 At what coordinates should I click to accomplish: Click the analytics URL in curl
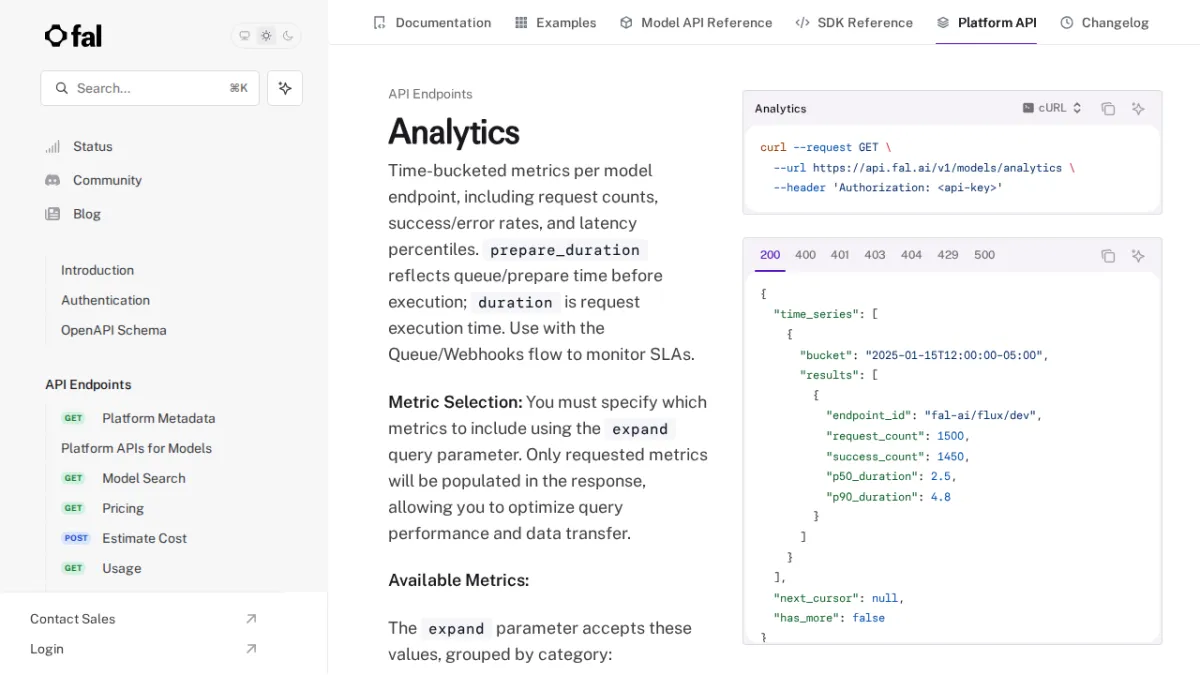(x=937, y=168)
